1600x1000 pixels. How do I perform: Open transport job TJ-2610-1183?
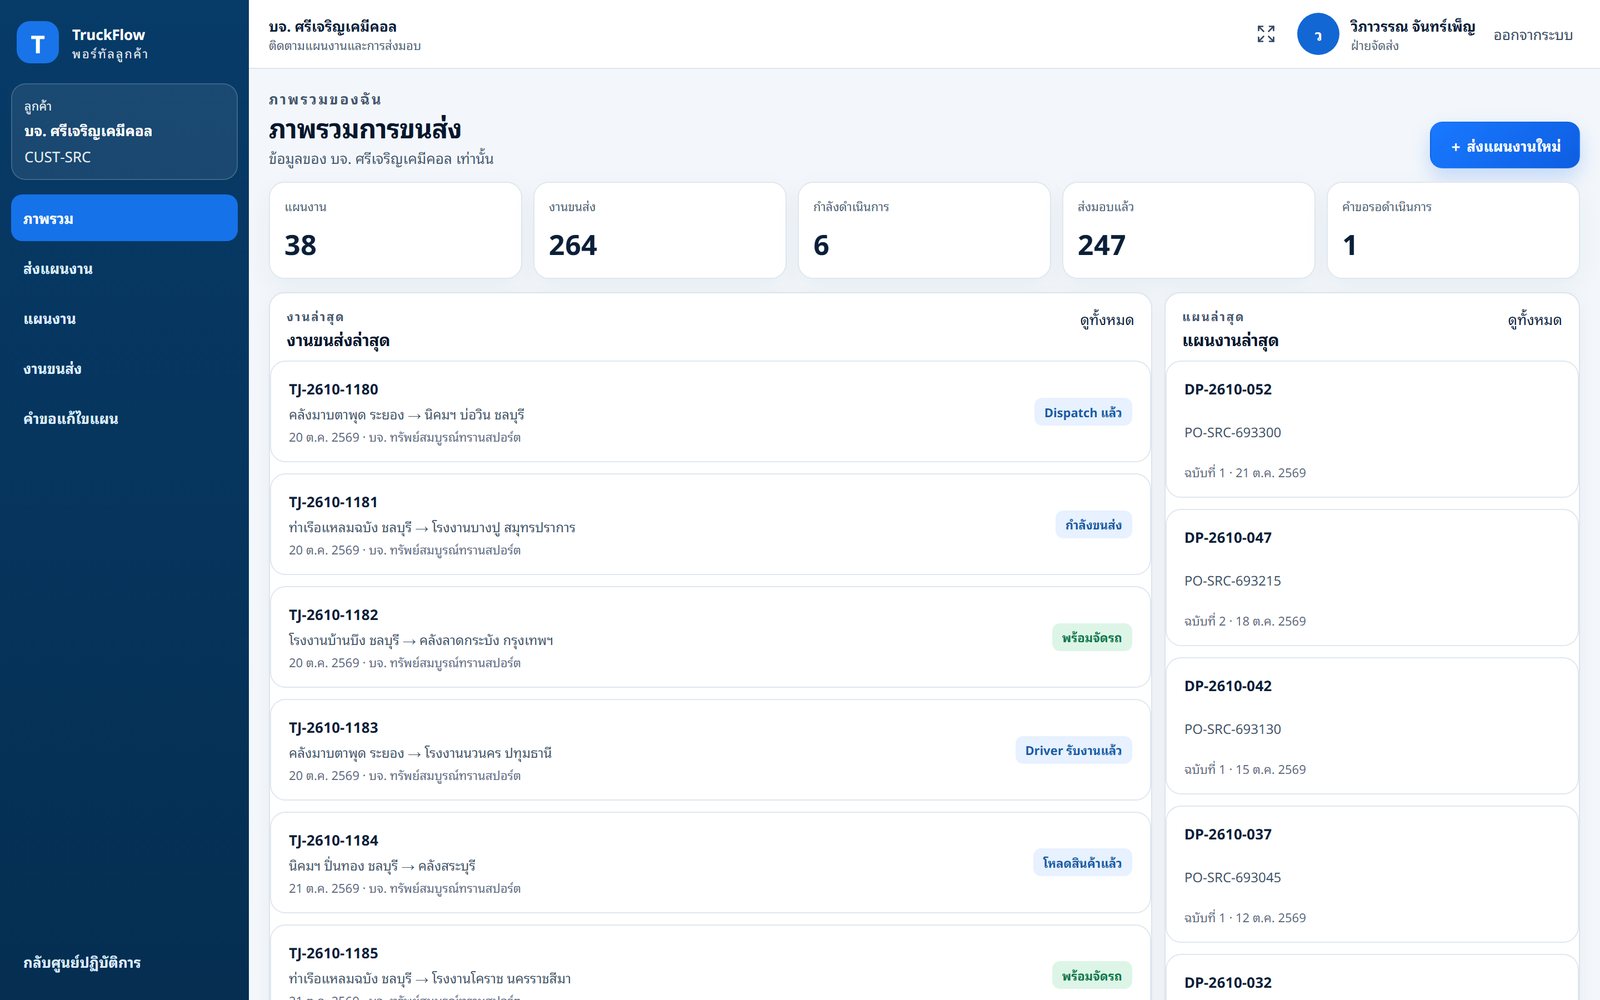(710, 750)
